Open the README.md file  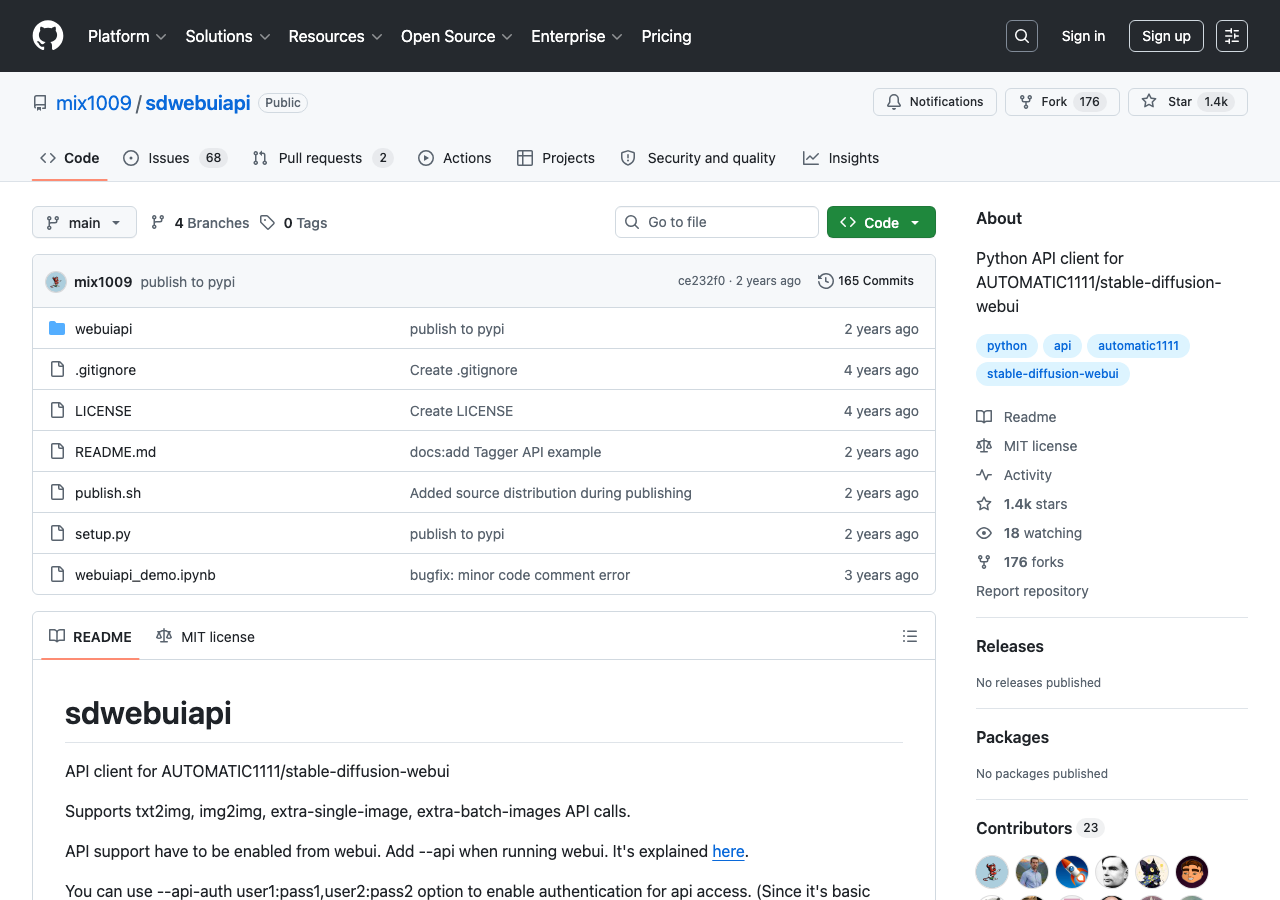(115, 452)
